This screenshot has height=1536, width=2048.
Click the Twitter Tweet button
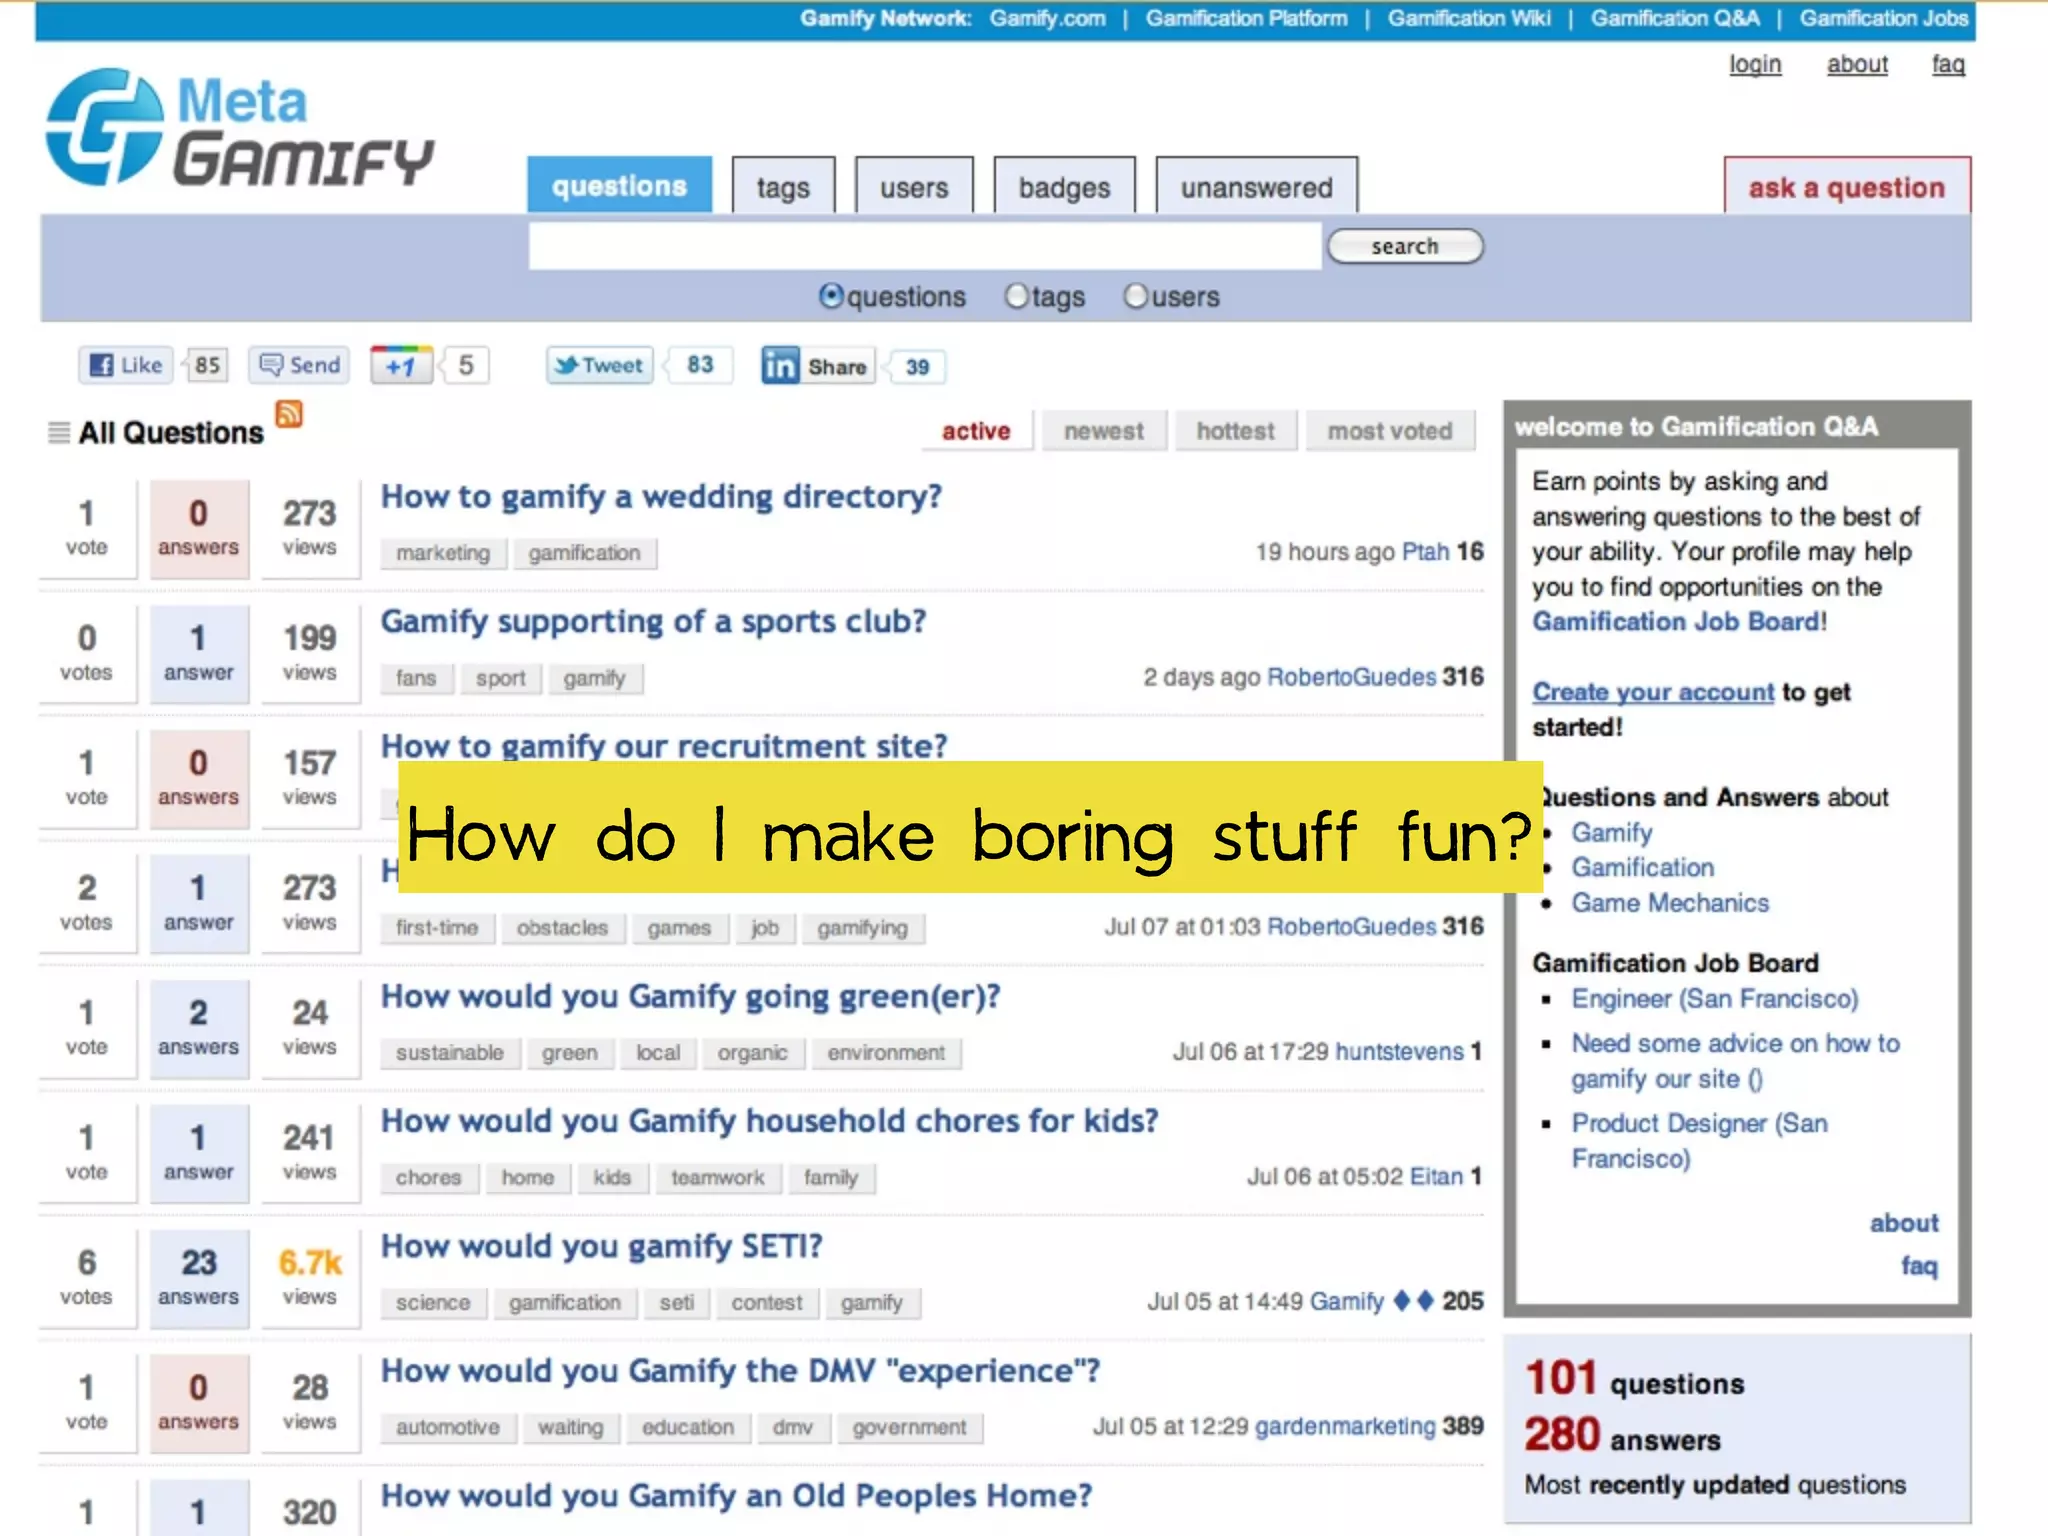600,365
